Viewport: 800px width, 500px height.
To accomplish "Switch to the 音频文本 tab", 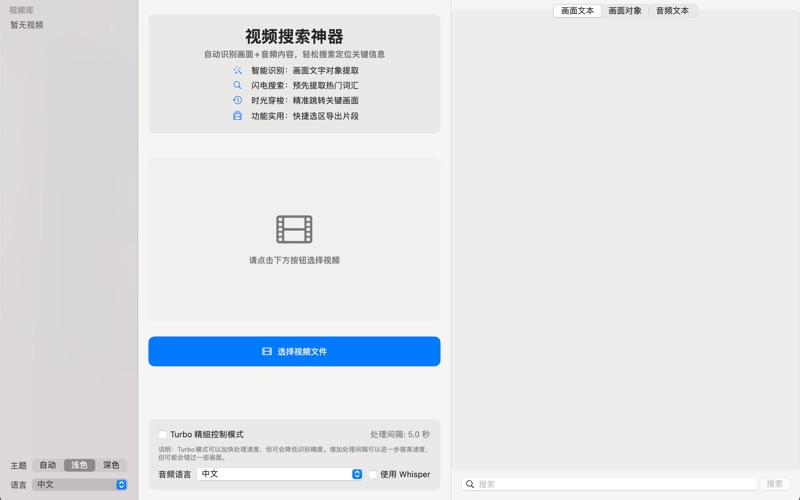I will click(x=672, y=11).
